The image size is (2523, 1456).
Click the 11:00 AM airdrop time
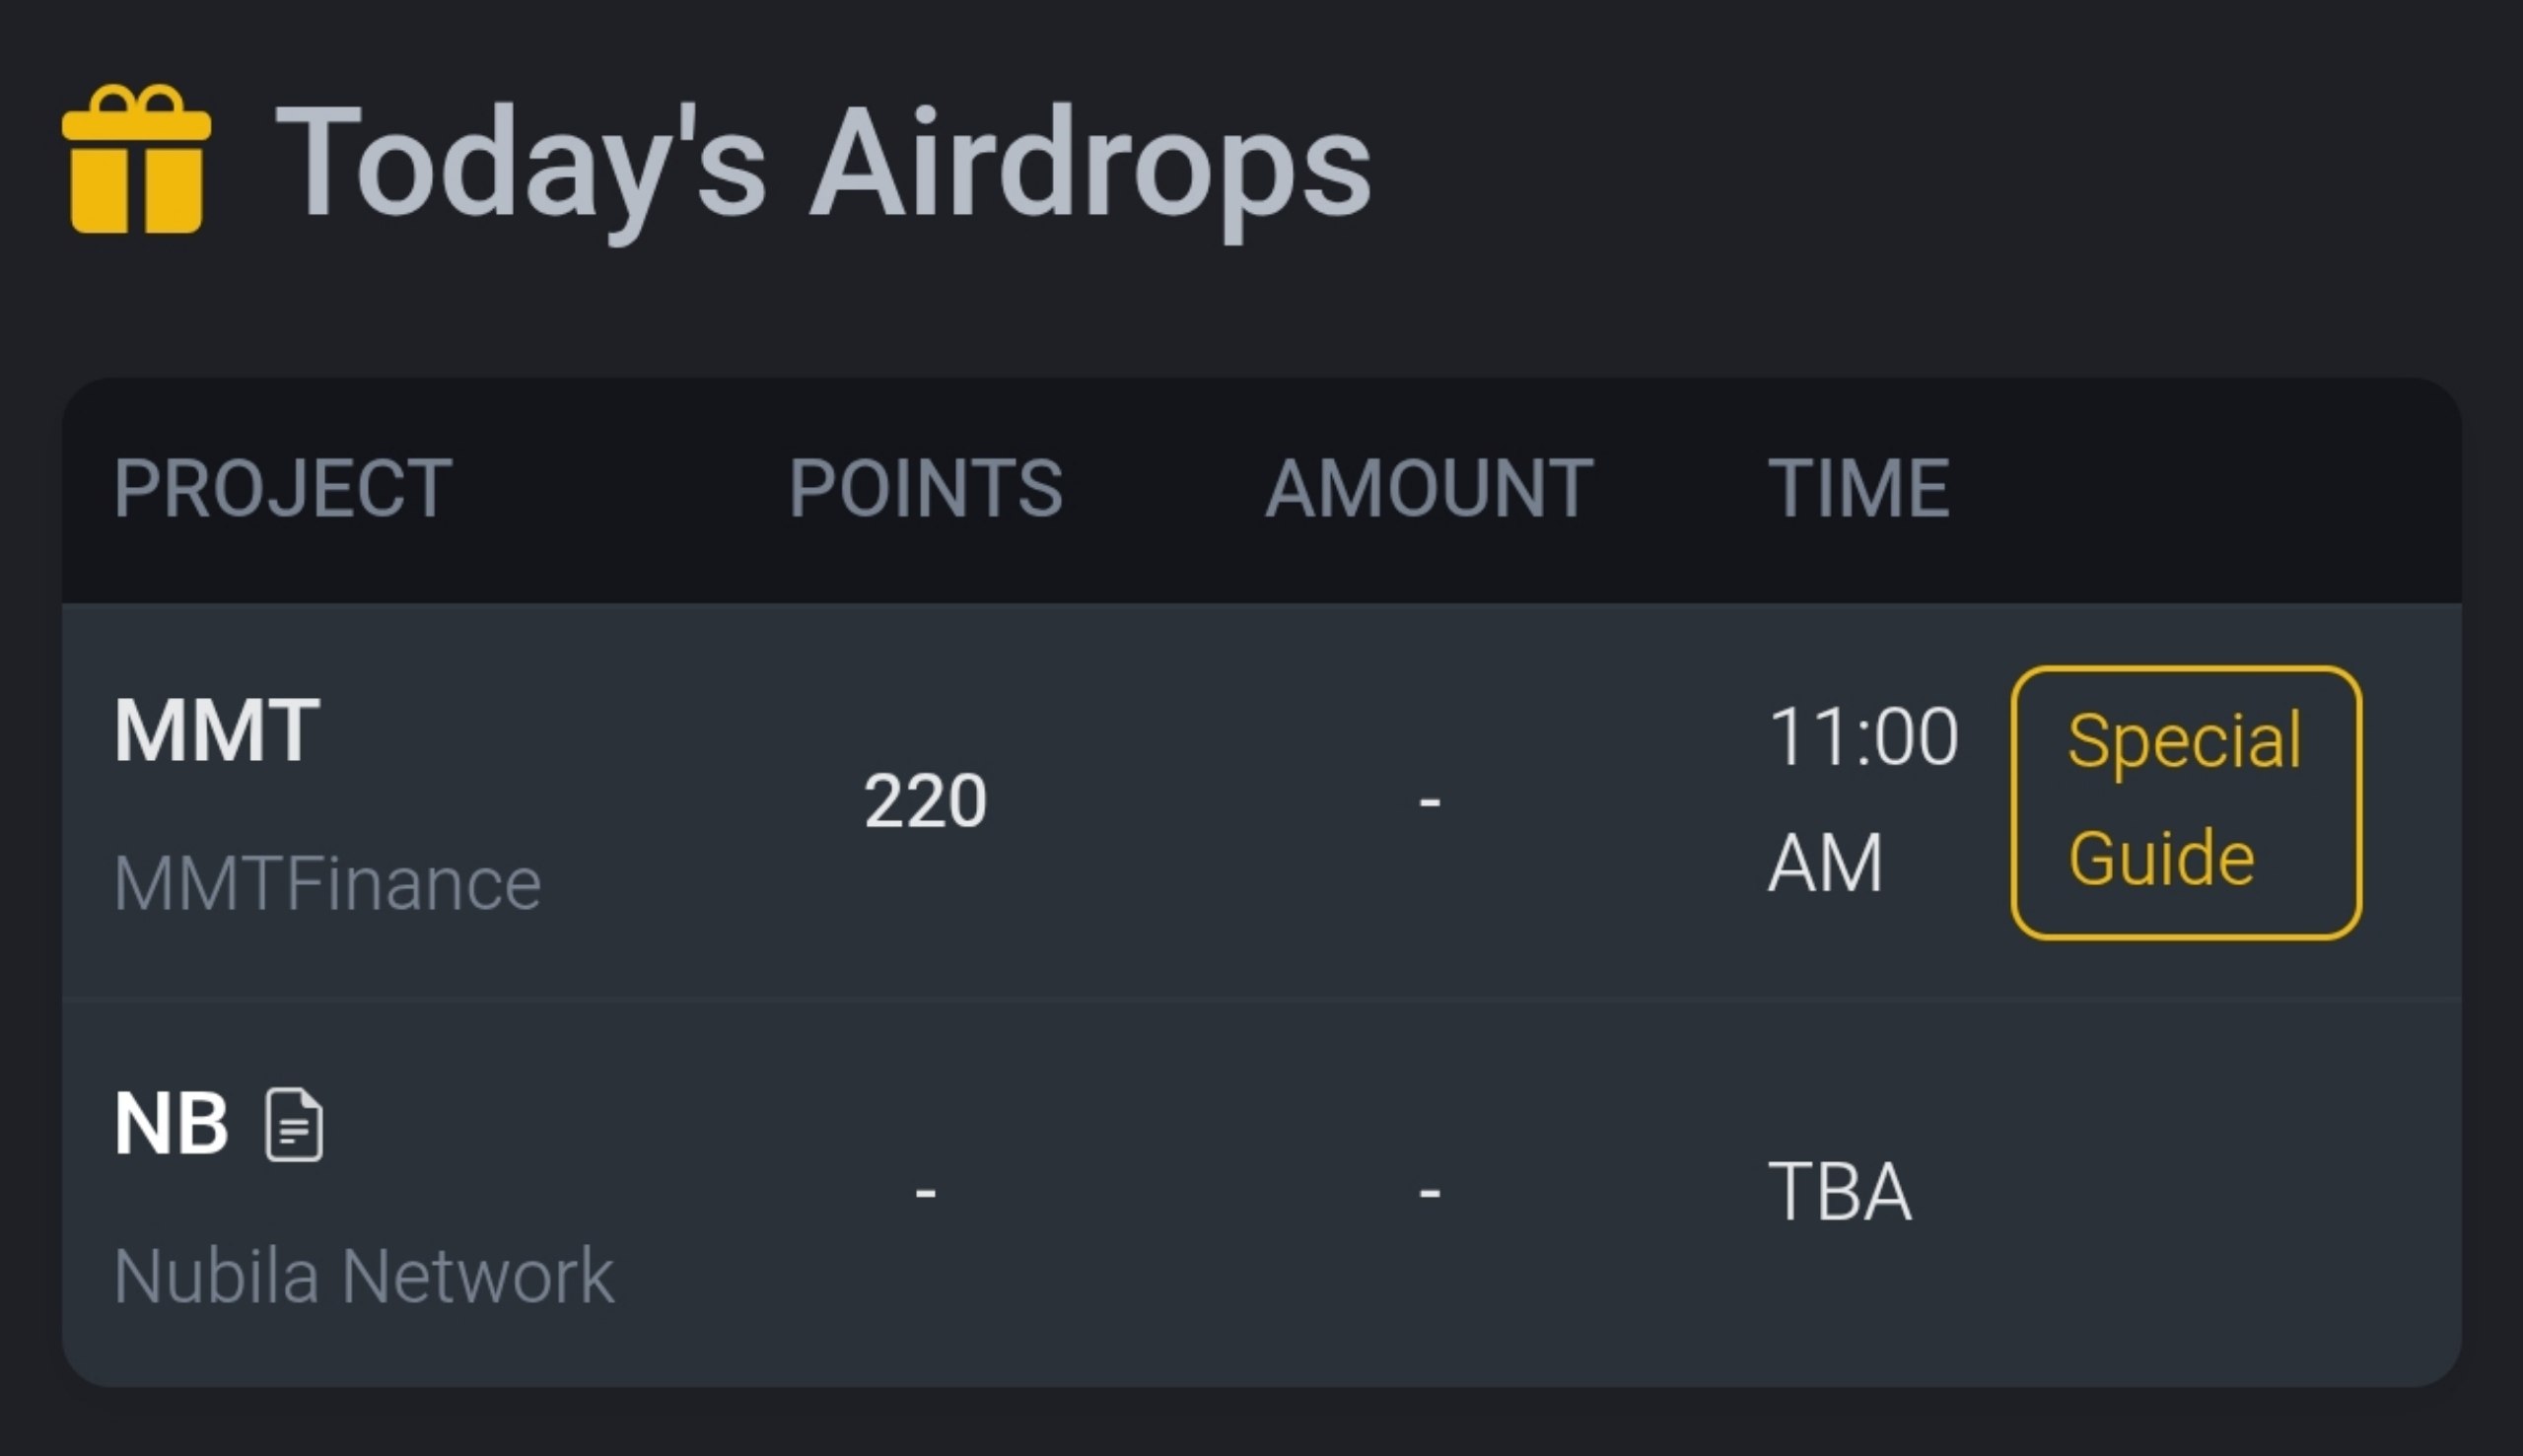[1862, 800]
